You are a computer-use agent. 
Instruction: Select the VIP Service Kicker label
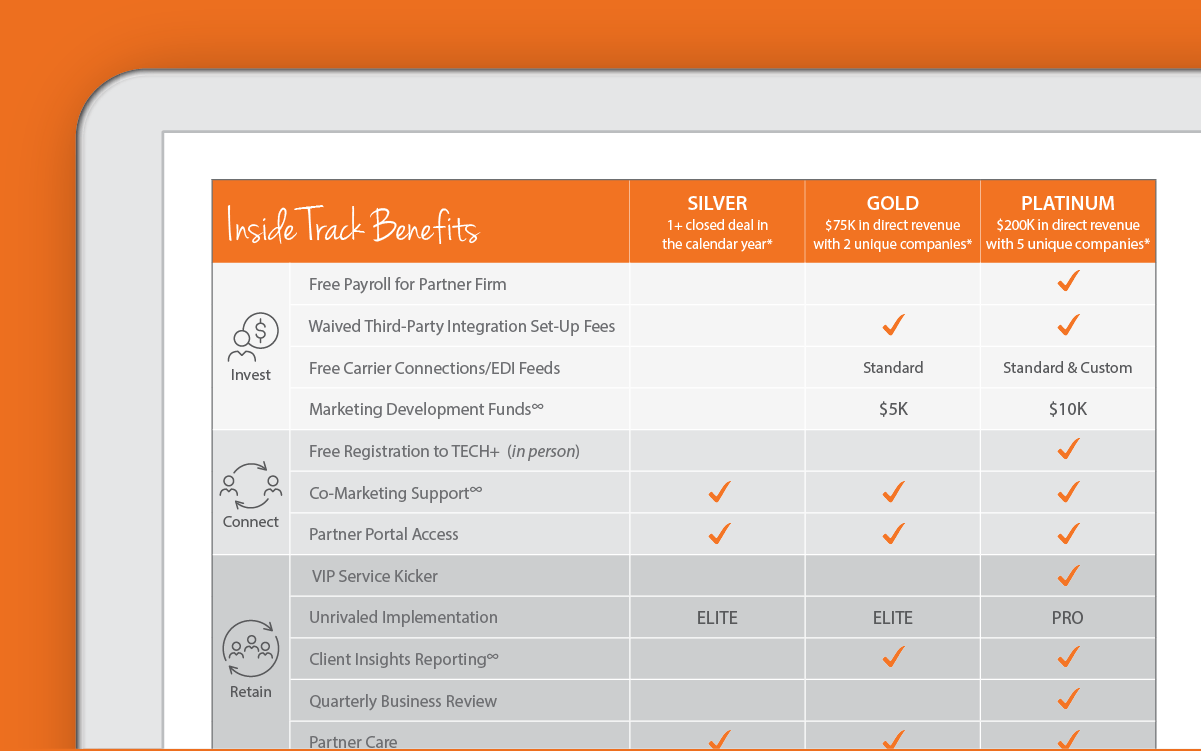coord(375,576)
